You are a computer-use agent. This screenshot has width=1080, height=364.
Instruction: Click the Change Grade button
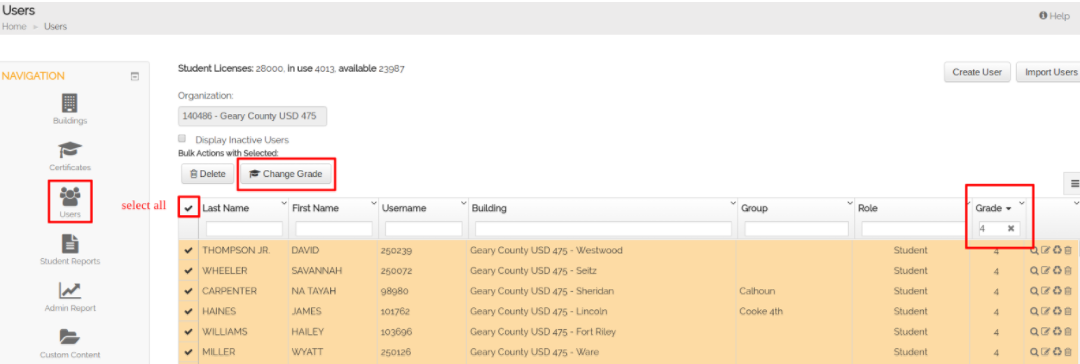tap(286, 174)
